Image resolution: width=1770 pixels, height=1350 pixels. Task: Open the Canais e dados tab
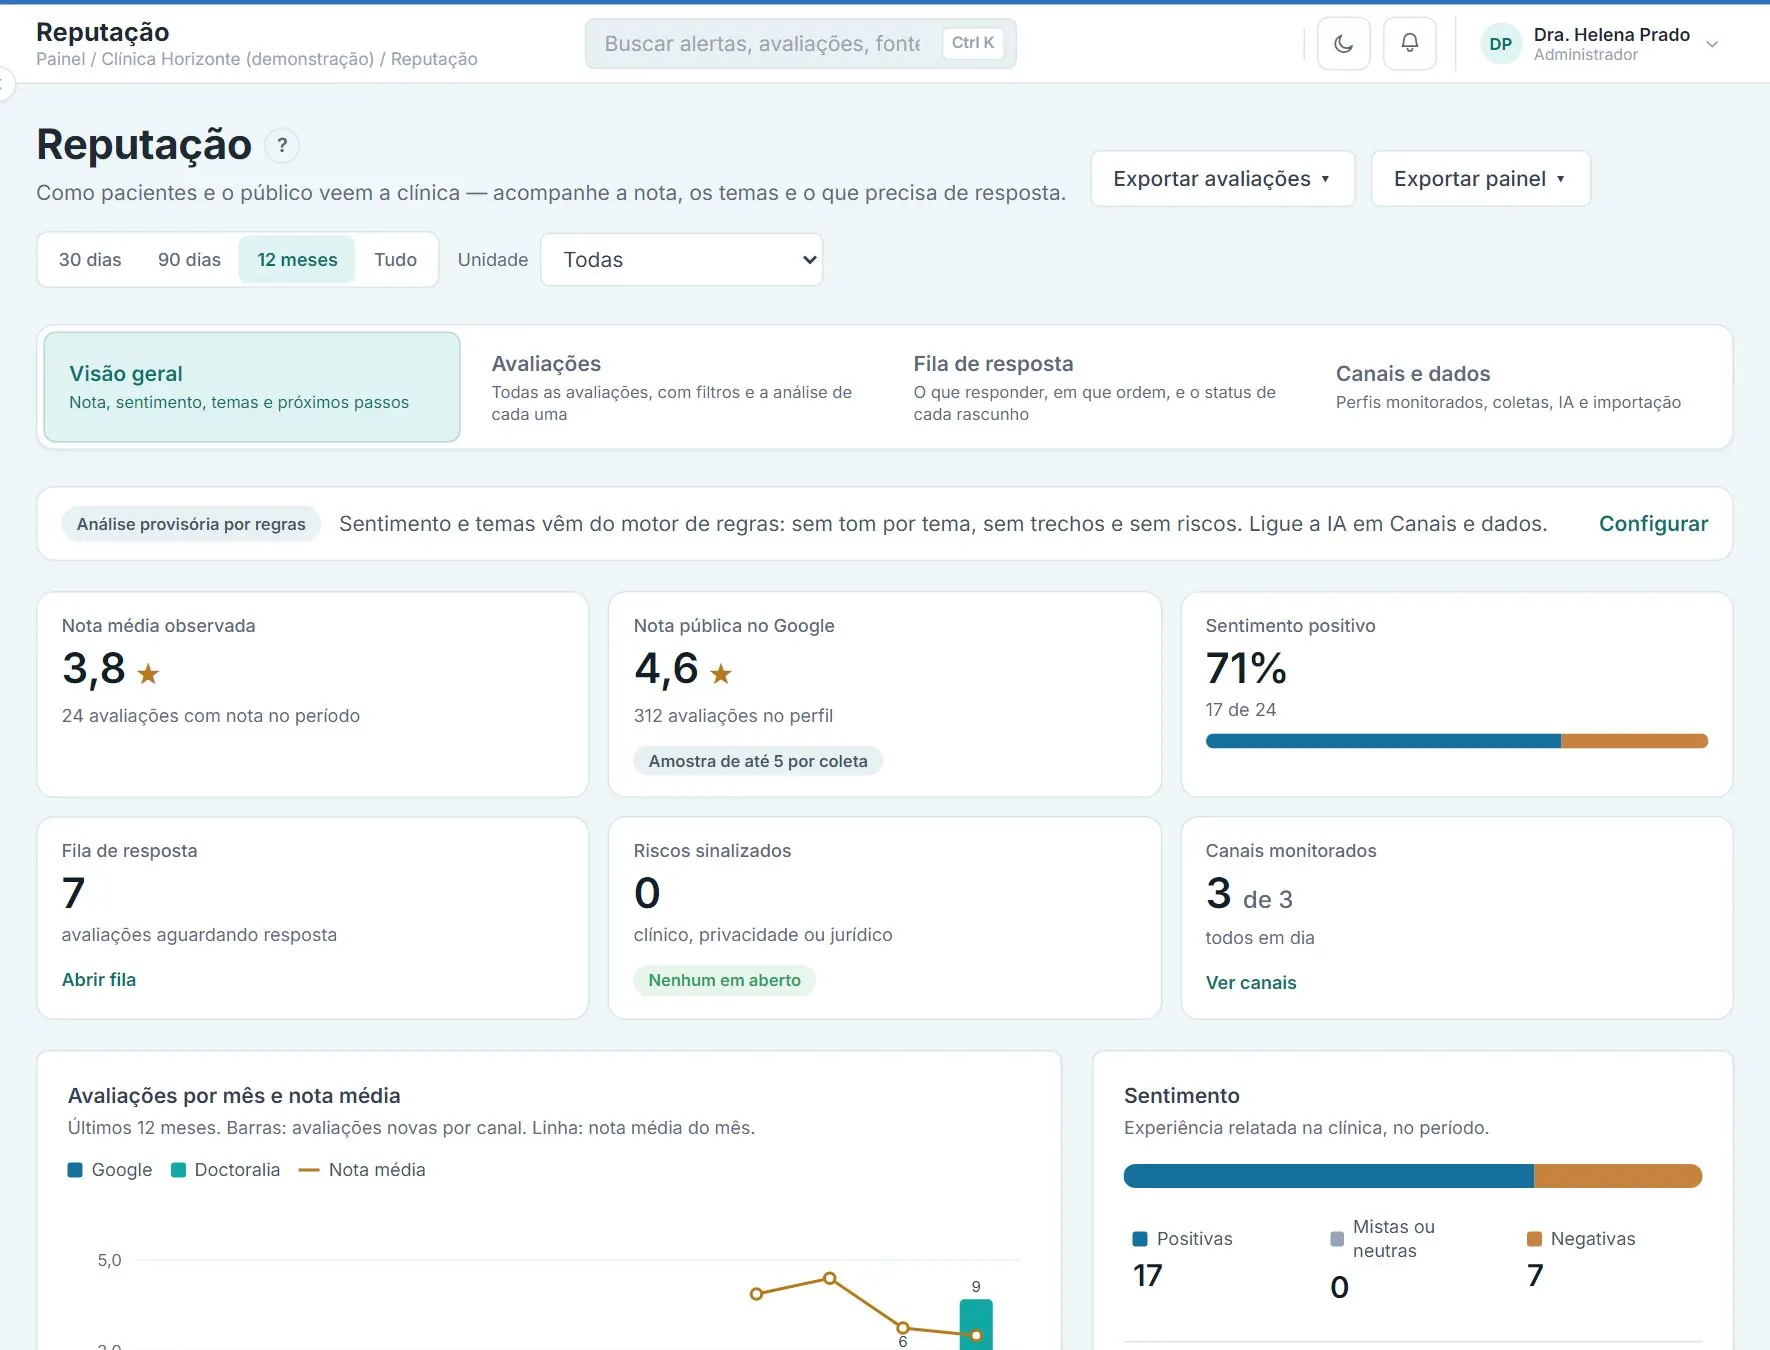tap(1520, 387)
